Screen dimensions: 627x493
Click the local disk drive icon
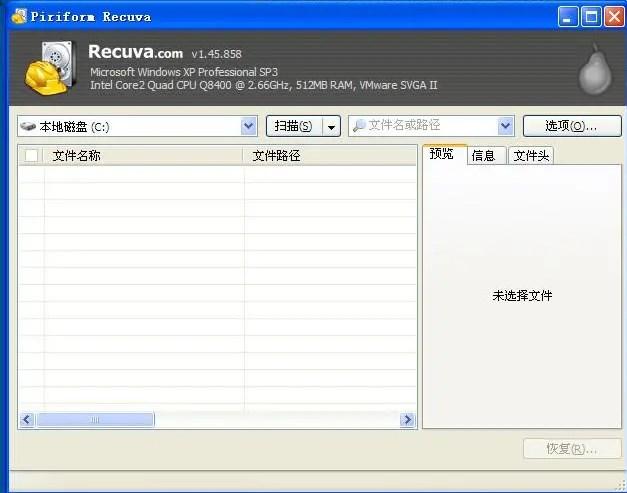tap(28, 126)
